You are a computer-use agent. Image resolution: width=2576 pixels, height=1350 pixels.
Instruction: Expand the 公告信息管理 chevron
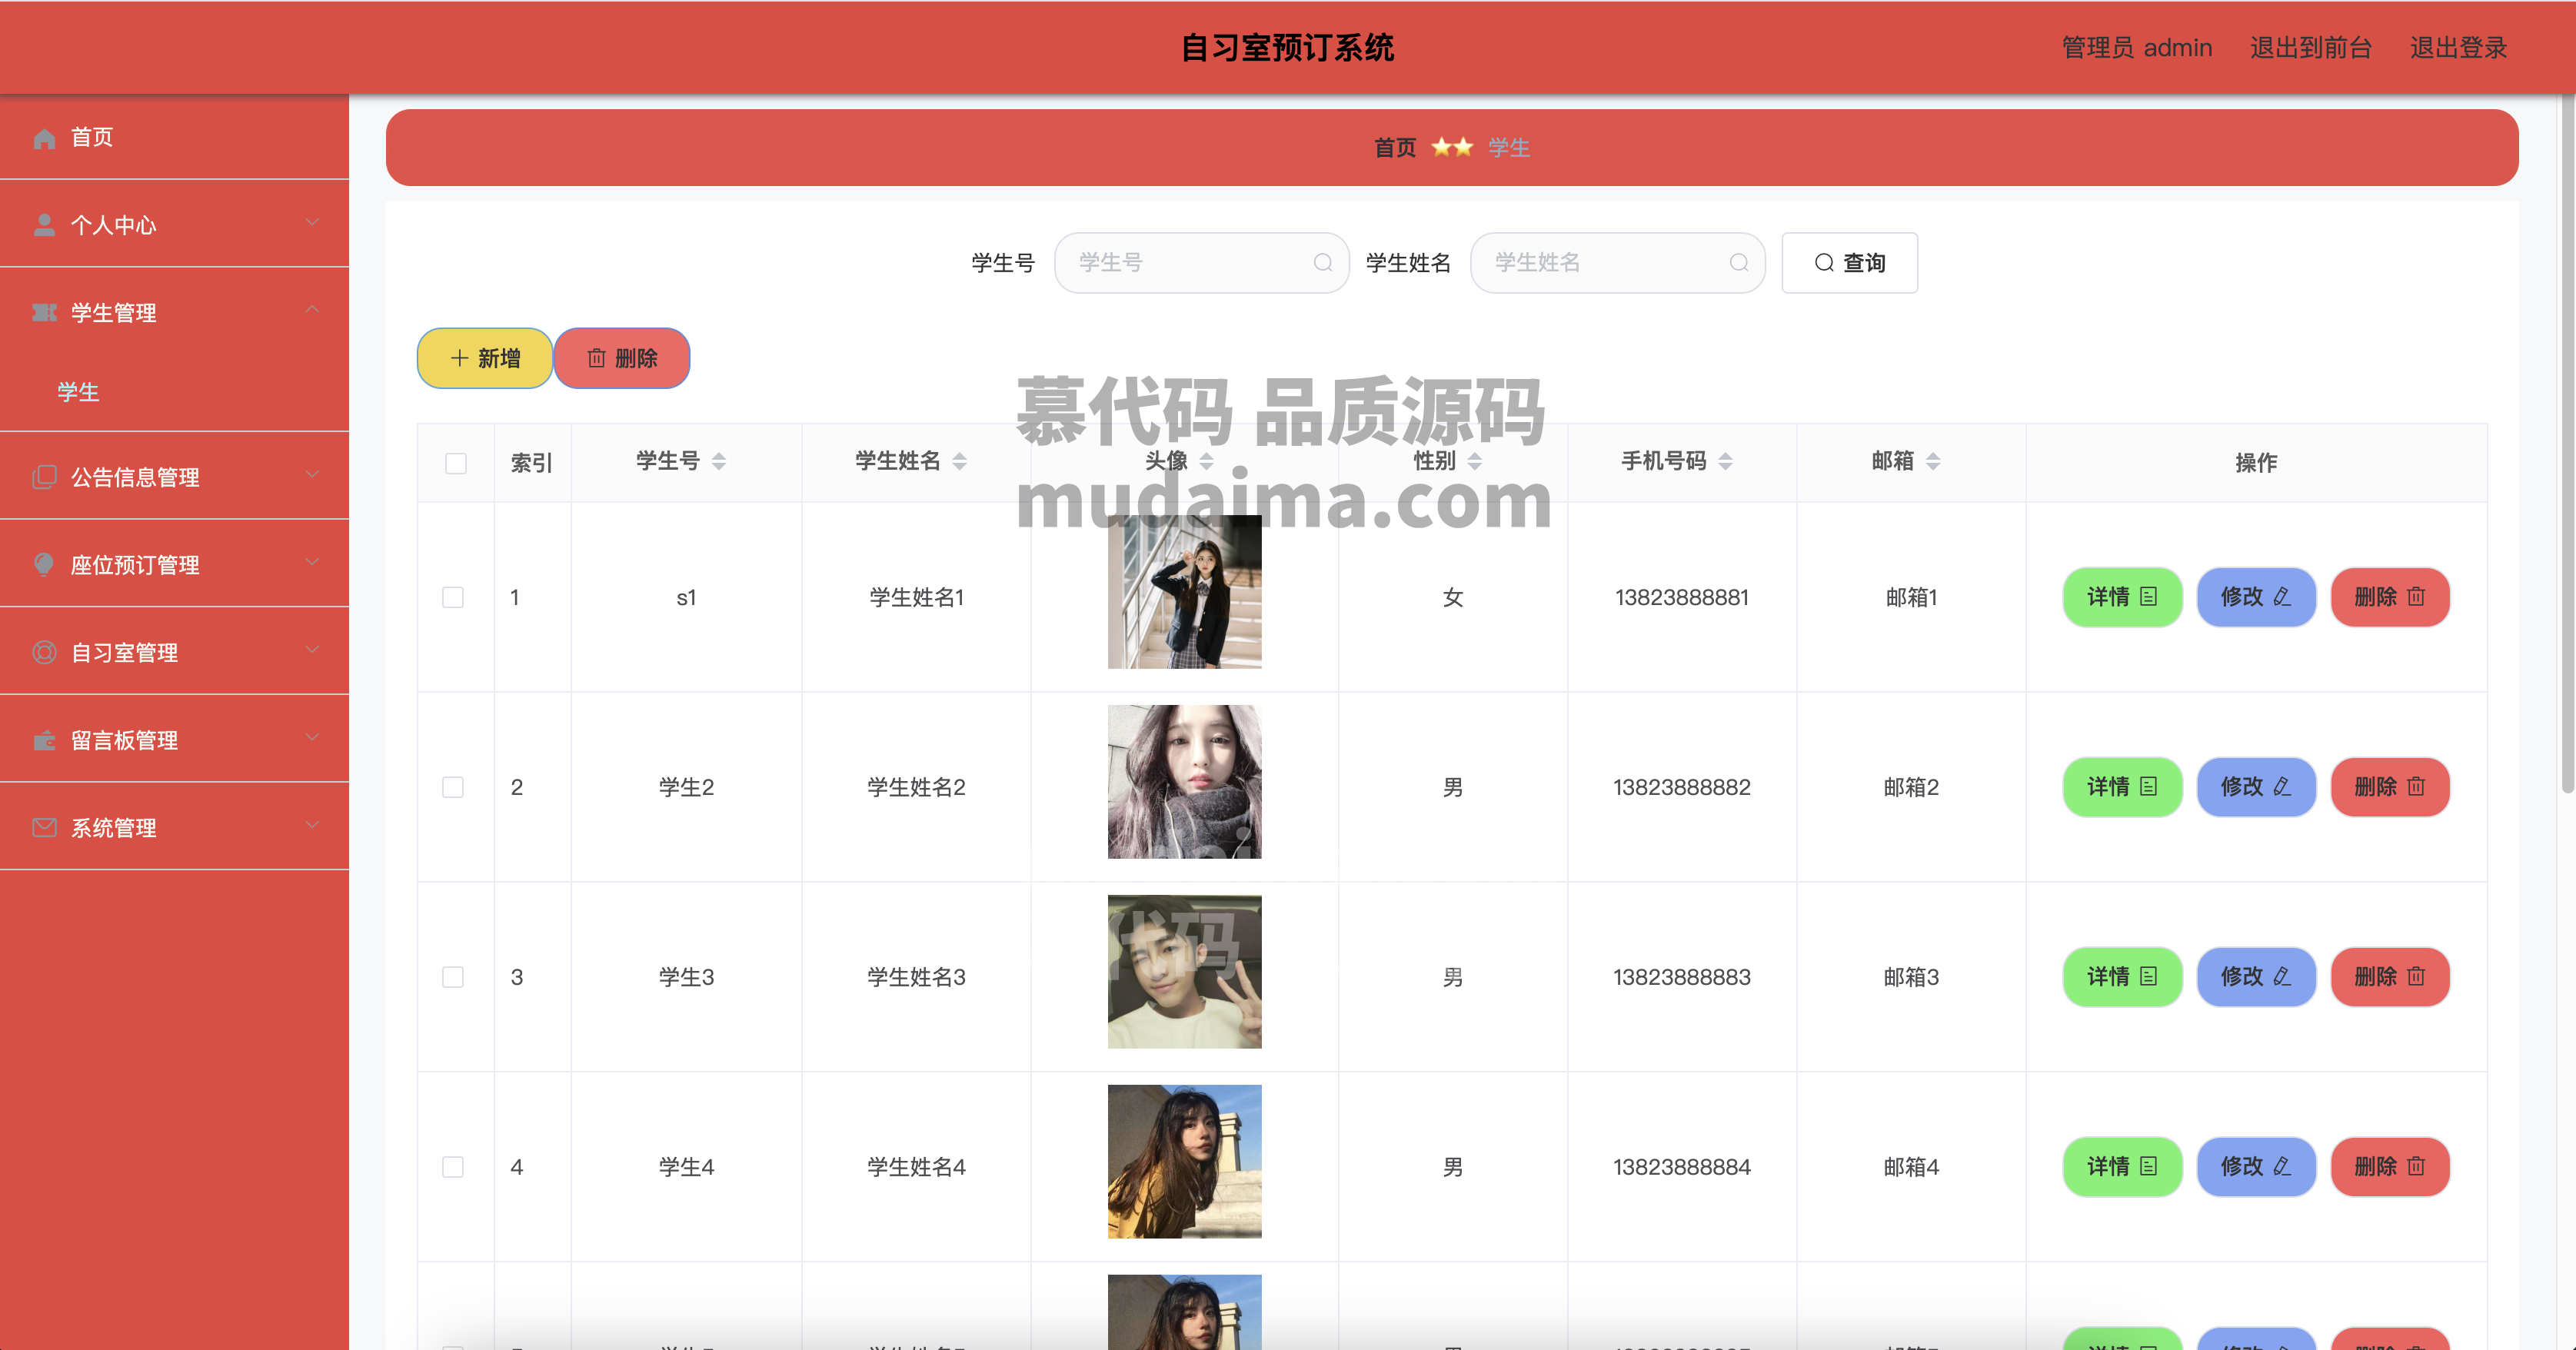tap(312, 474)
